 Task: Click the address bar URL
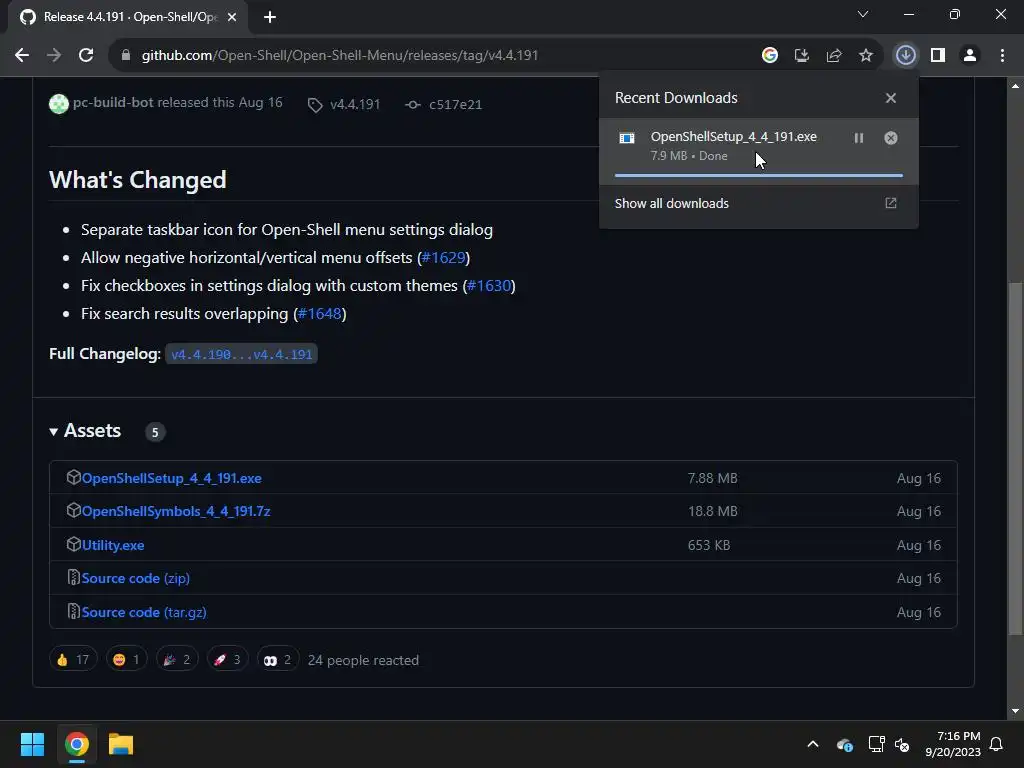pyautogui.click(x=340, y=56)
